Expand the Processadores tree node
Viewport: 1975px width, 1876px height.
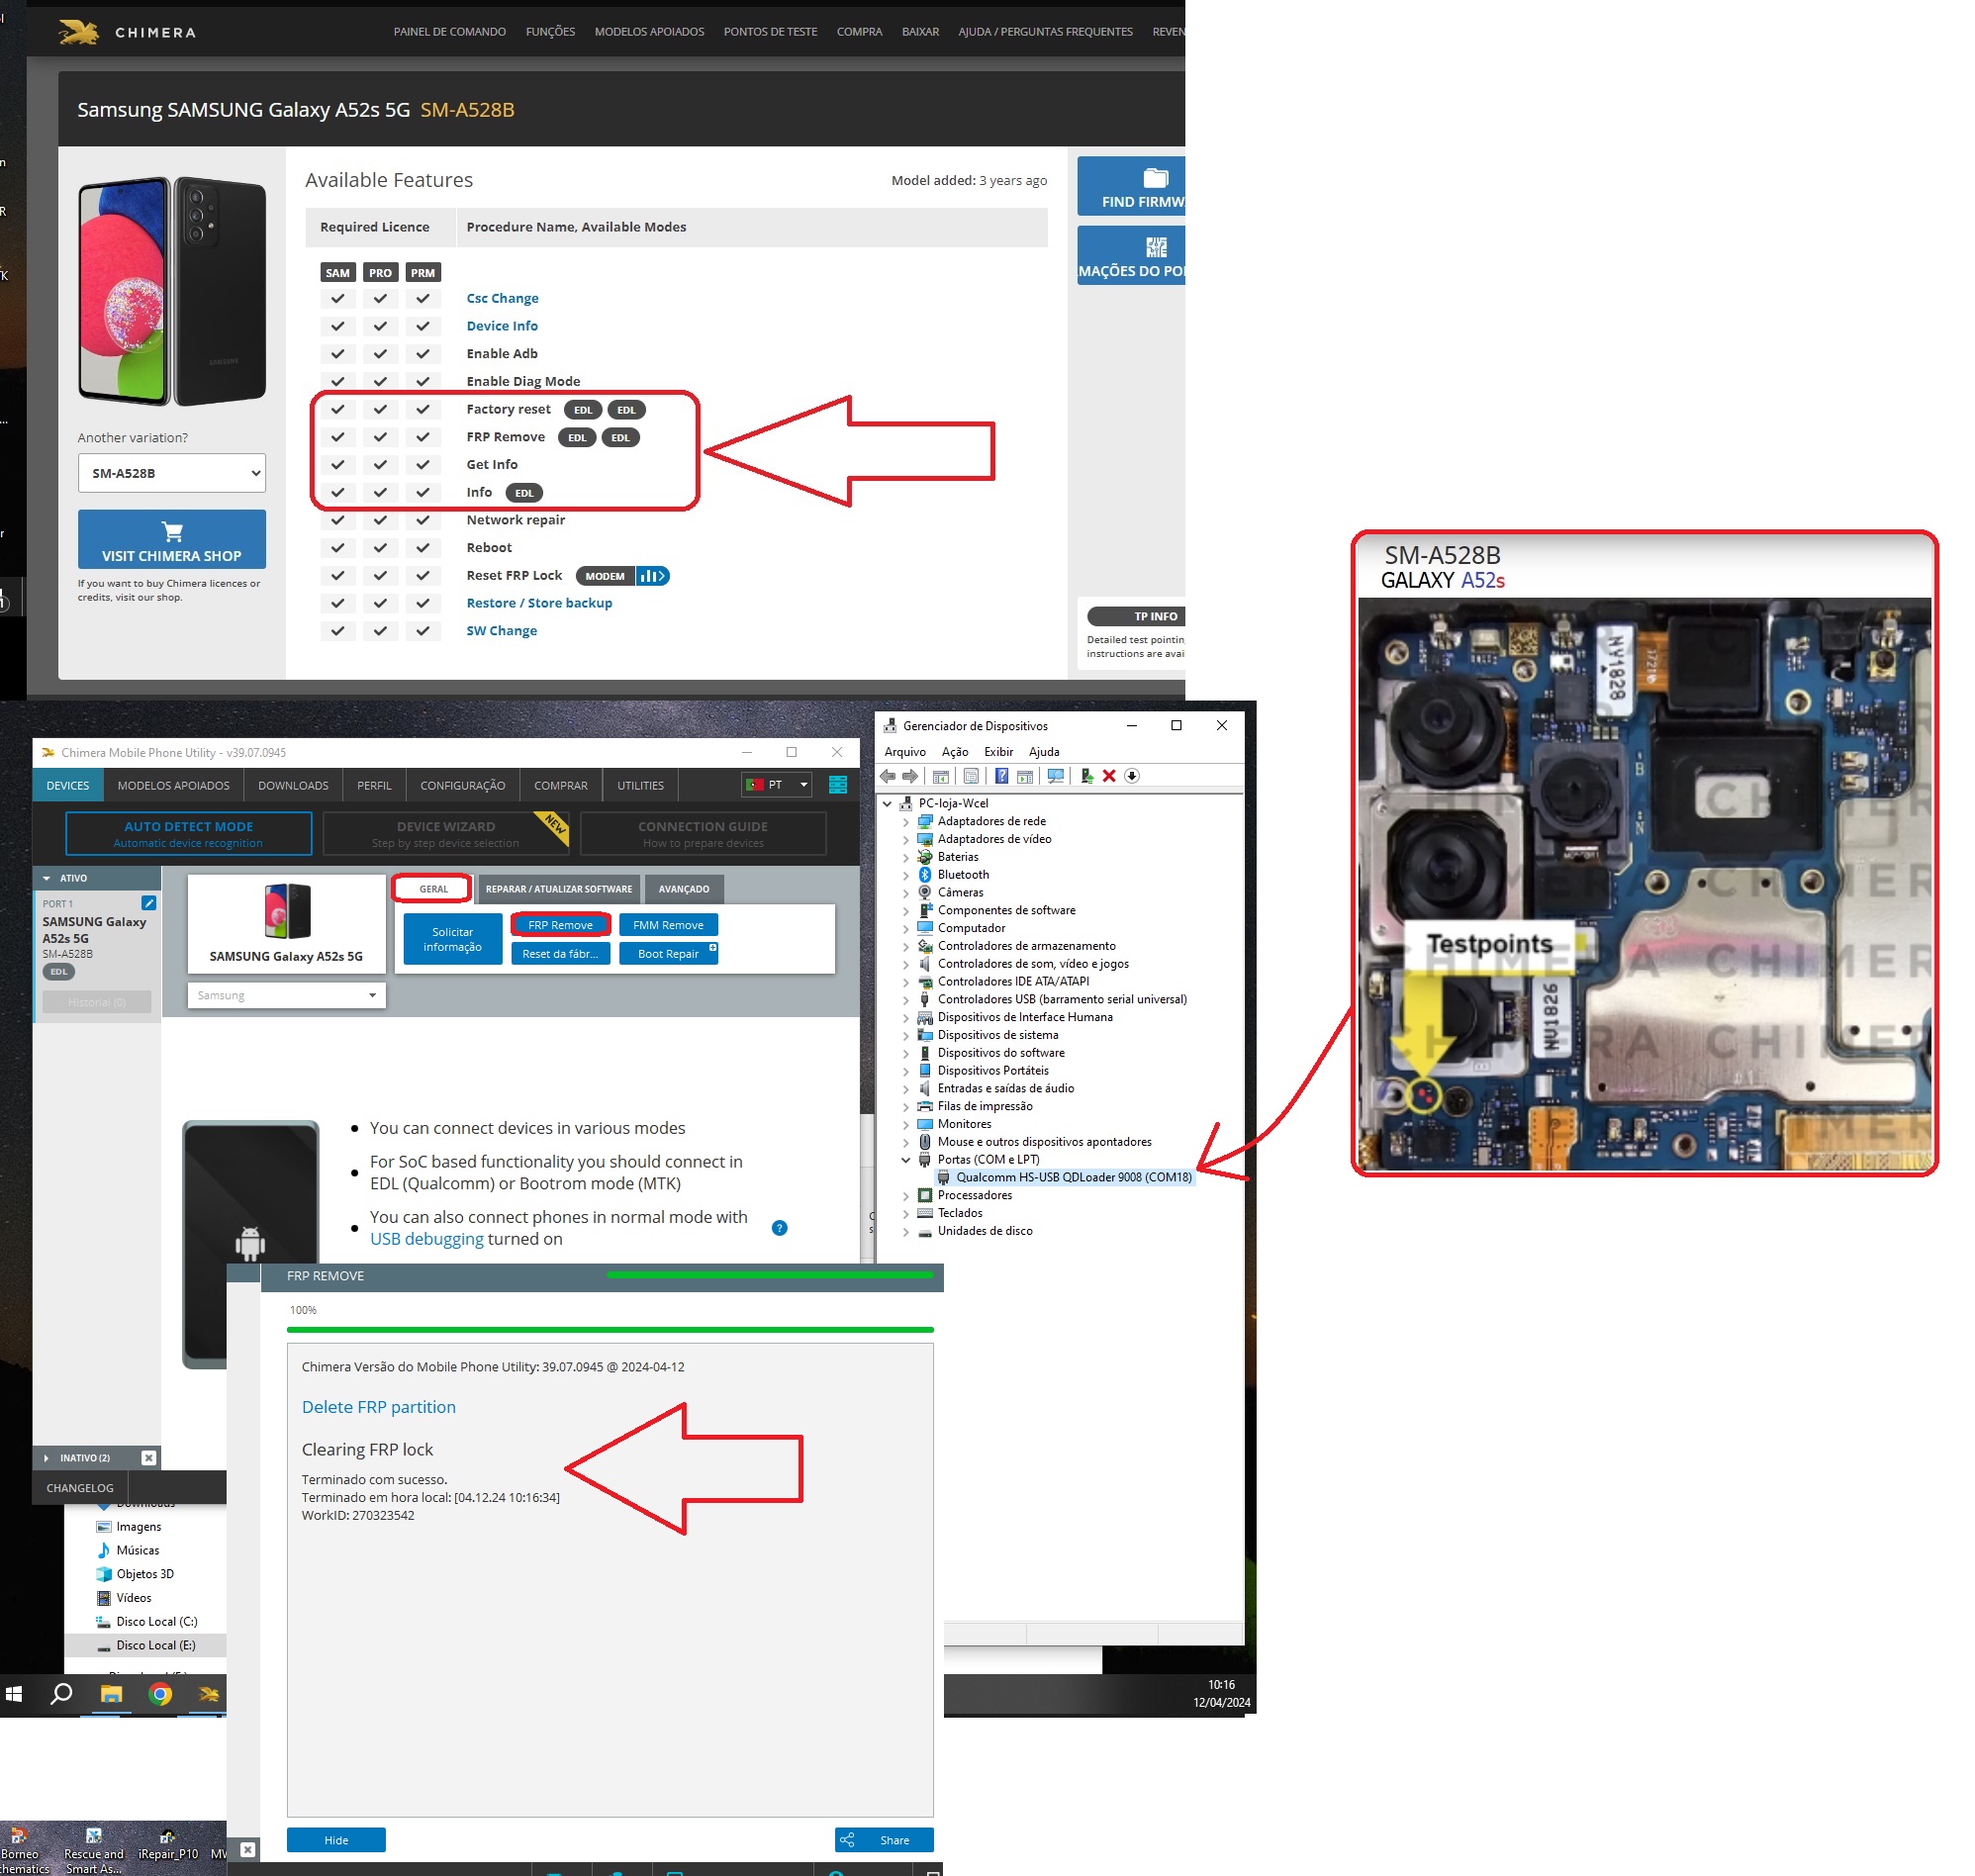[906, 1196]
